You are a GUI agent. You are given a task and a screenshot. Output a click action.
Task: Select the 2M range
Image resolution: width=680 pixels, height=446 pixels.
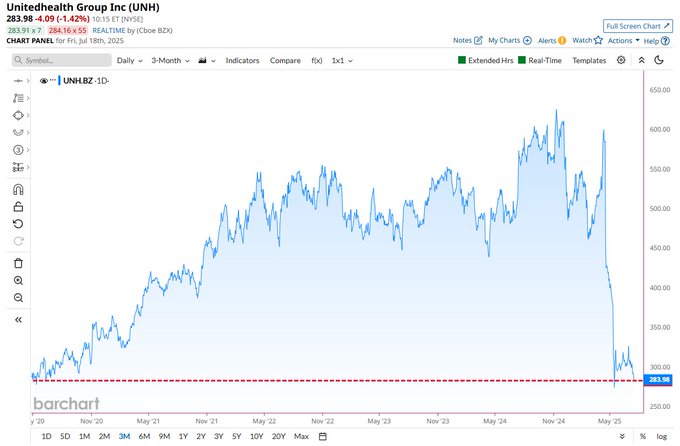point(104,436)
